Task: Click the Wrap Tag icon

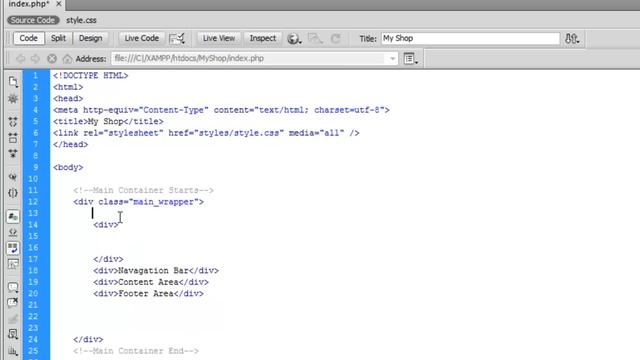Action: point(13,319)
